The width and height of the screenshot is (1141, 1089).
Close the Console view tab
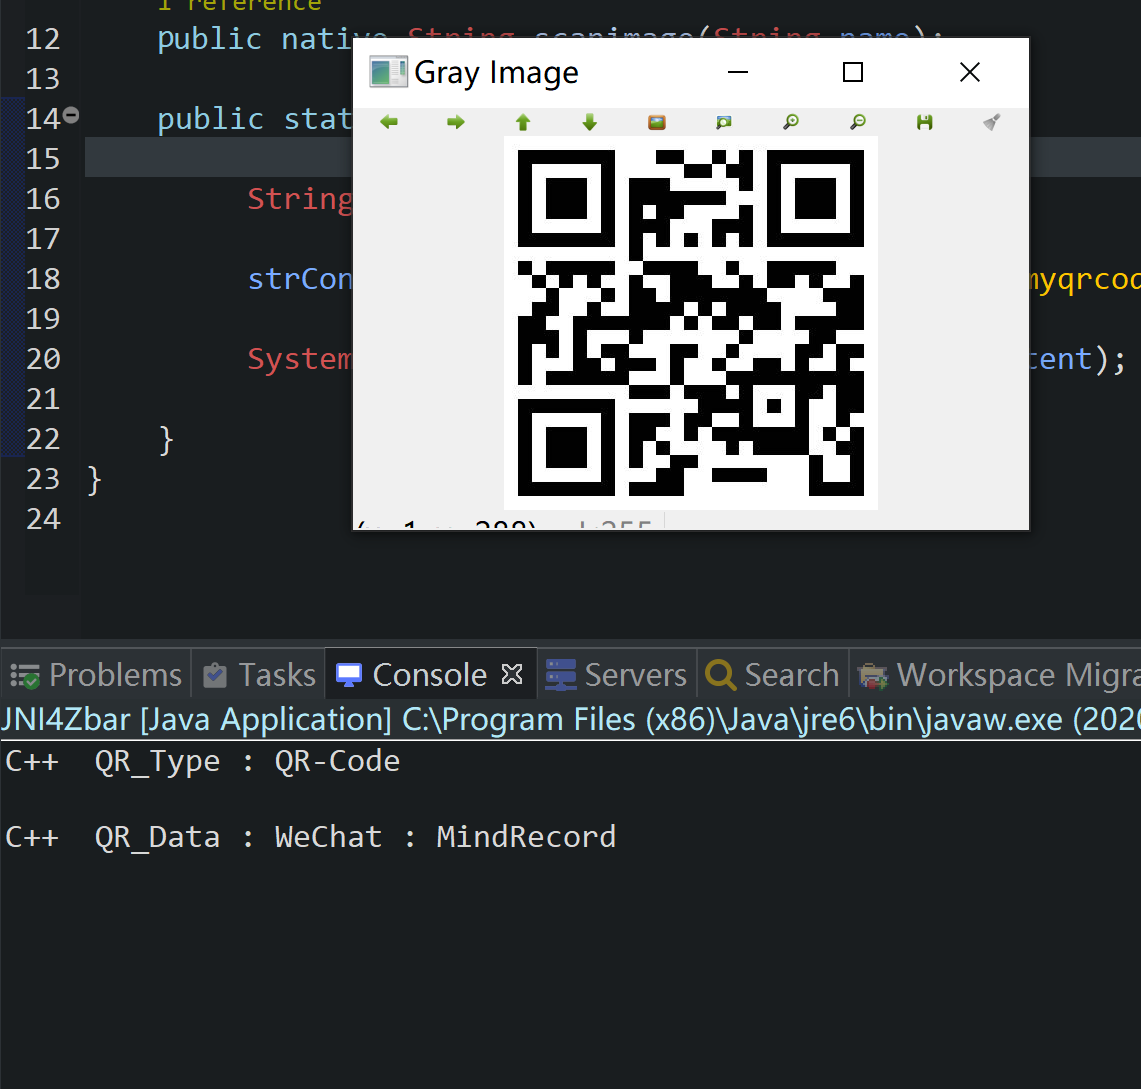click(x=512, y=674)
